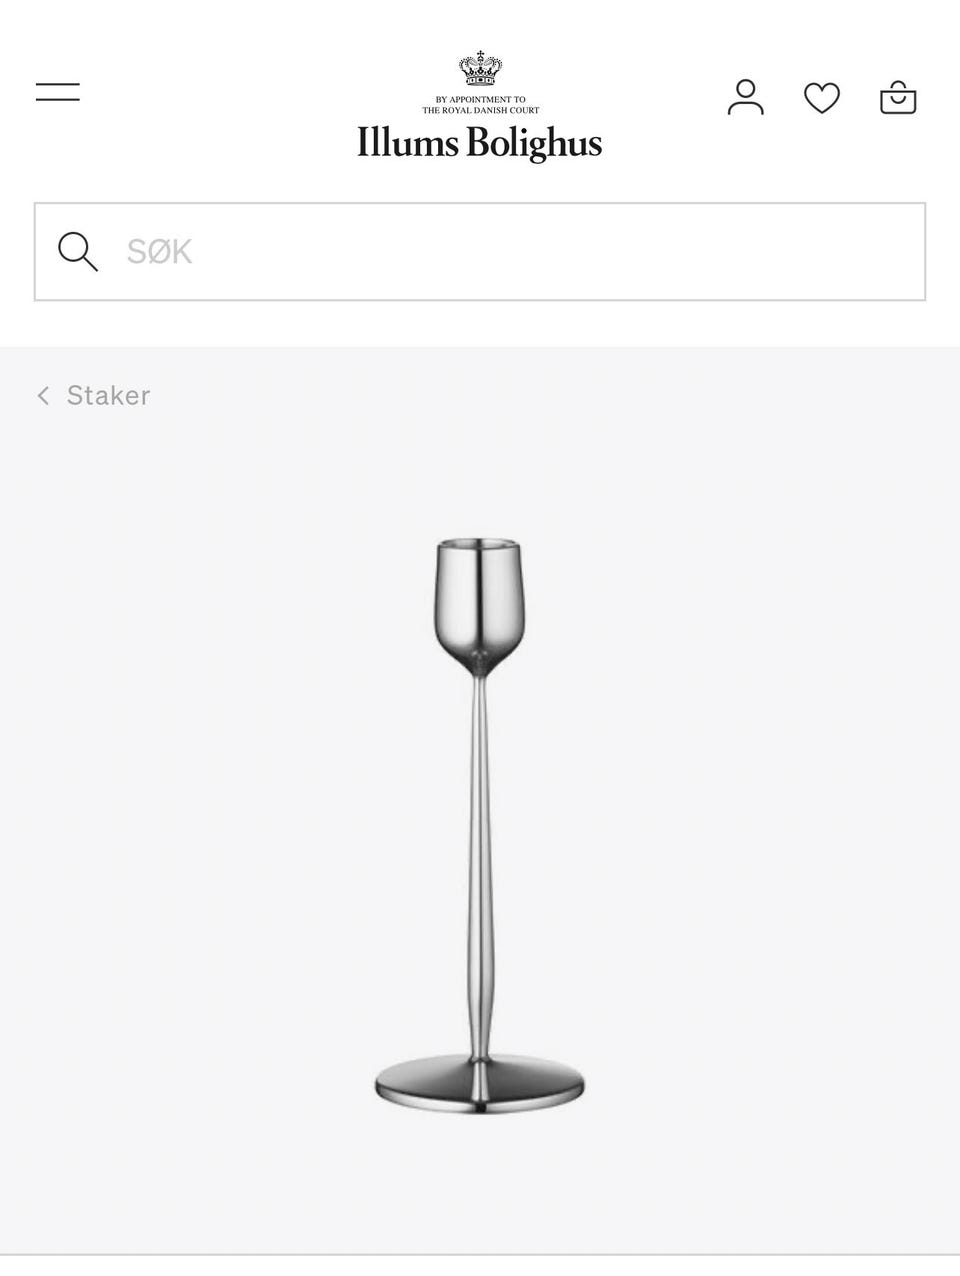Click the magnifying glass search icon
960x1276 pixels.
[x=77, y=252]
